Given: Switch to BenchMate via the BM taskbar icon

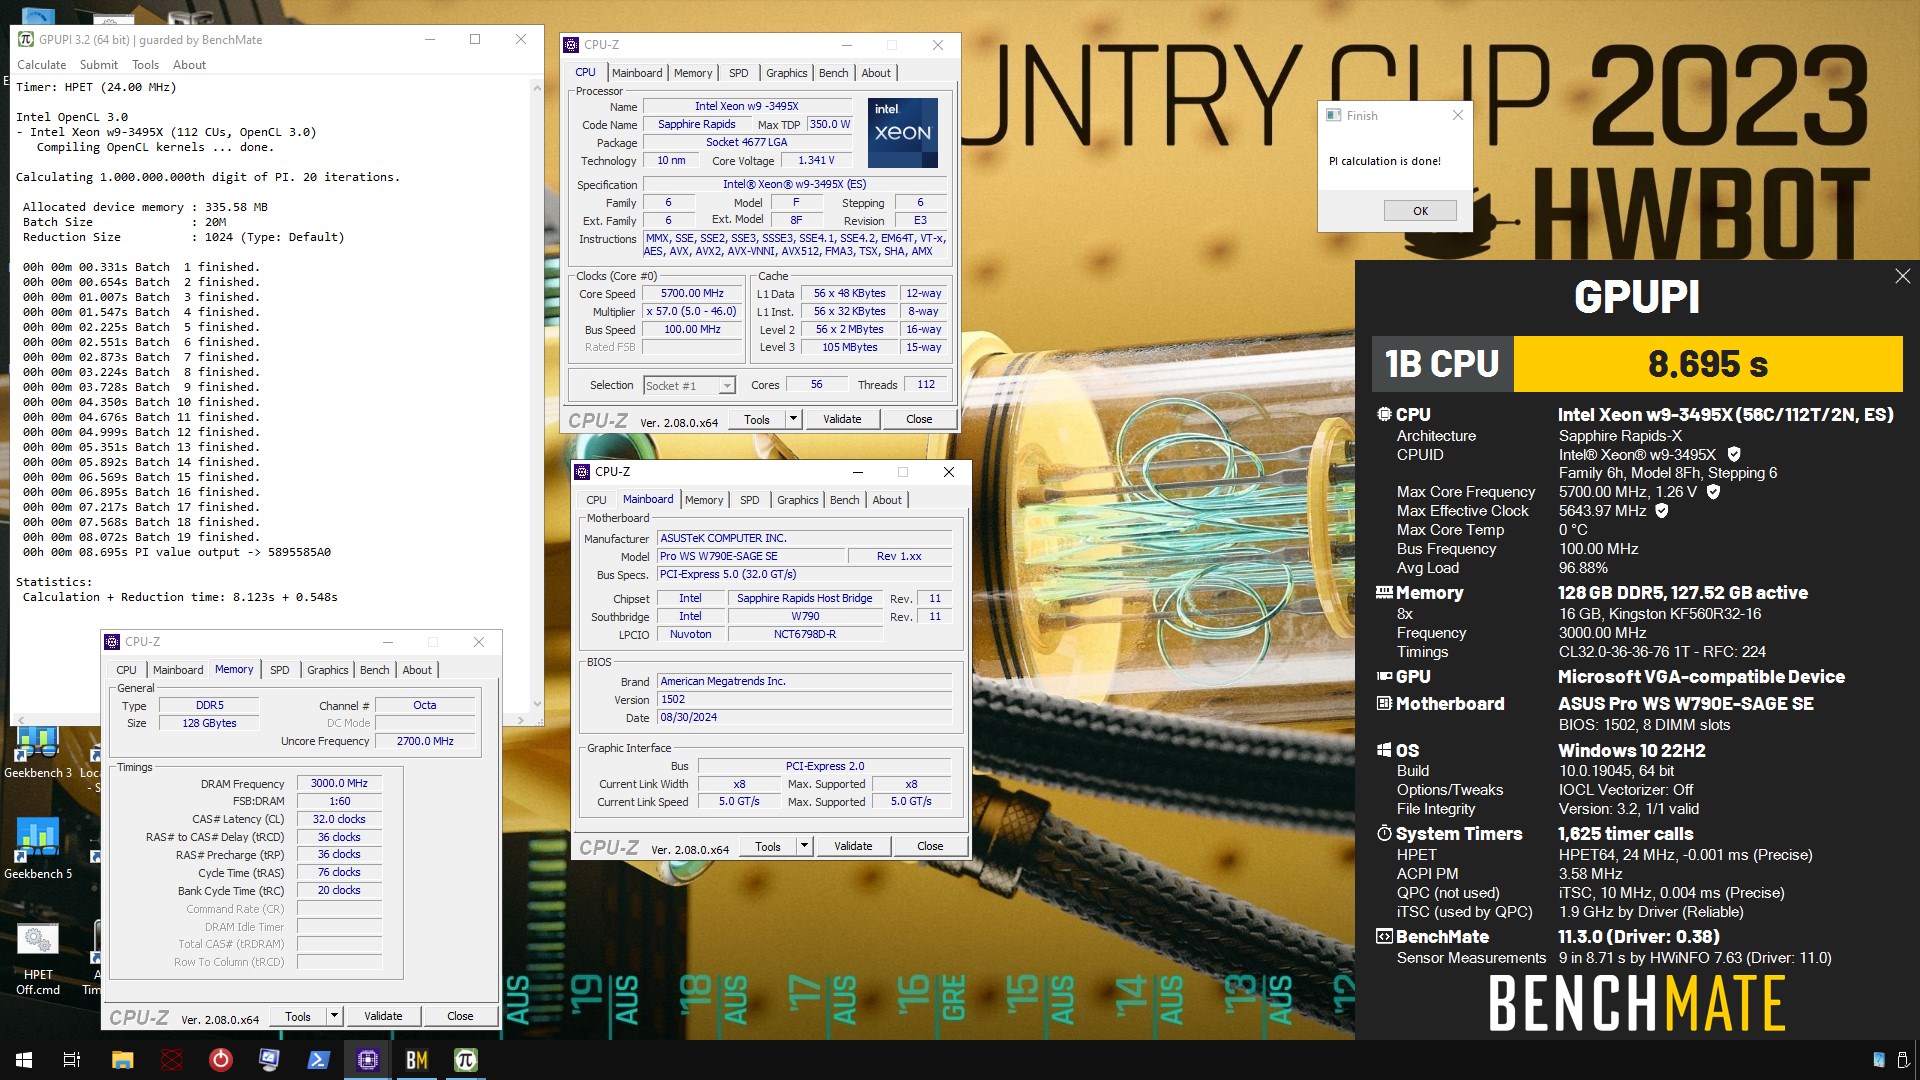Looking at the screenshot, I should click(x=417, y=1060).
